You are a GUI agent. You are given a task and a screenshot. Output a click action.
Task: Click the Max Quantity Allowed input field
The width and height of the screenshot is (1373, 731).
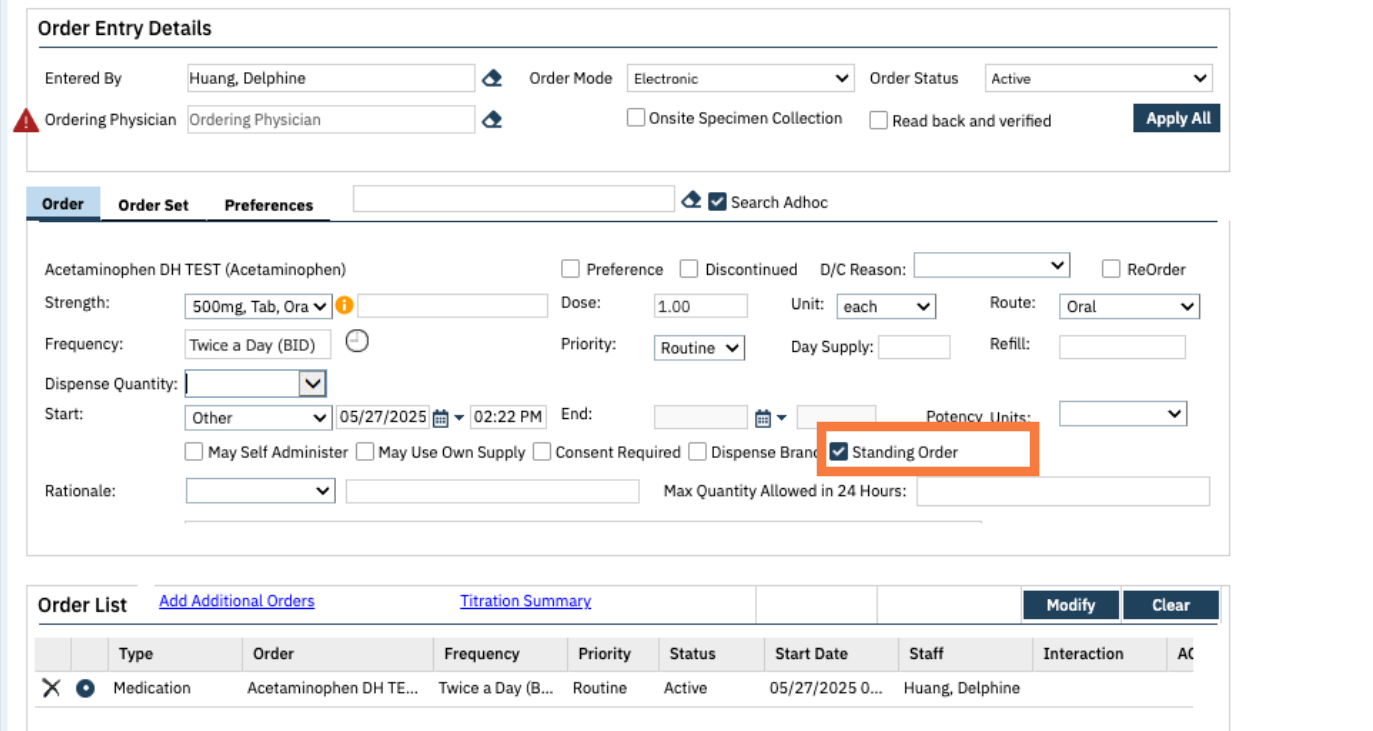[x=1062, y=491]
